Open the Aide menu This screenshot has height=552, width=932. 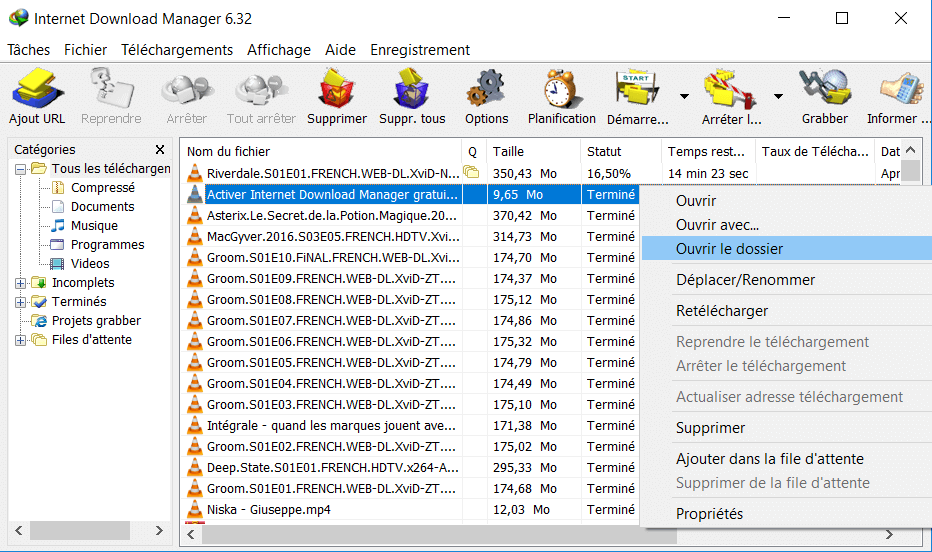pyautogui.click(x=341, y=50)
